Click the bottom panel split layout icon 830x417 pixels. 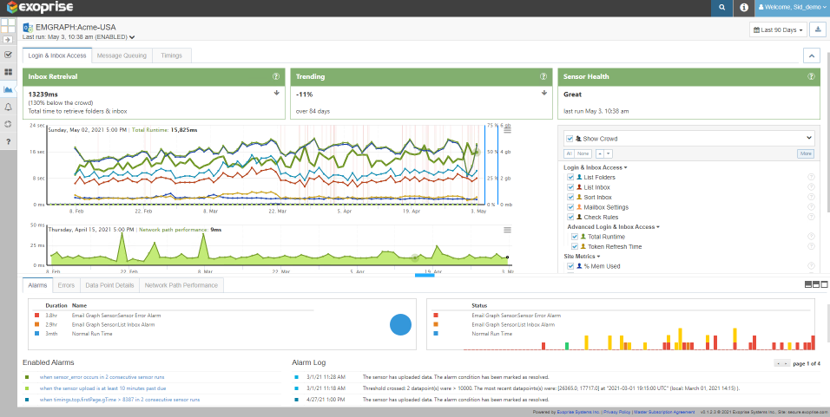[817, 285]
